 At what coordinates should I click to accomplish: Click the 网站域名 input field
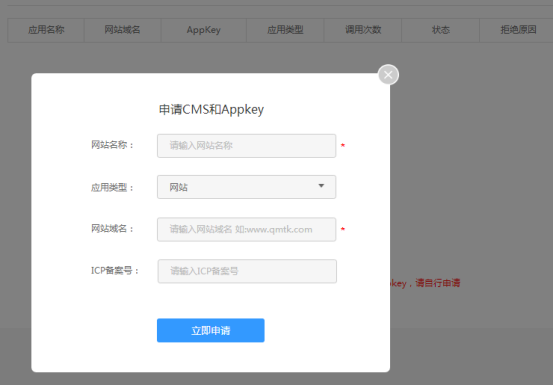246,230
